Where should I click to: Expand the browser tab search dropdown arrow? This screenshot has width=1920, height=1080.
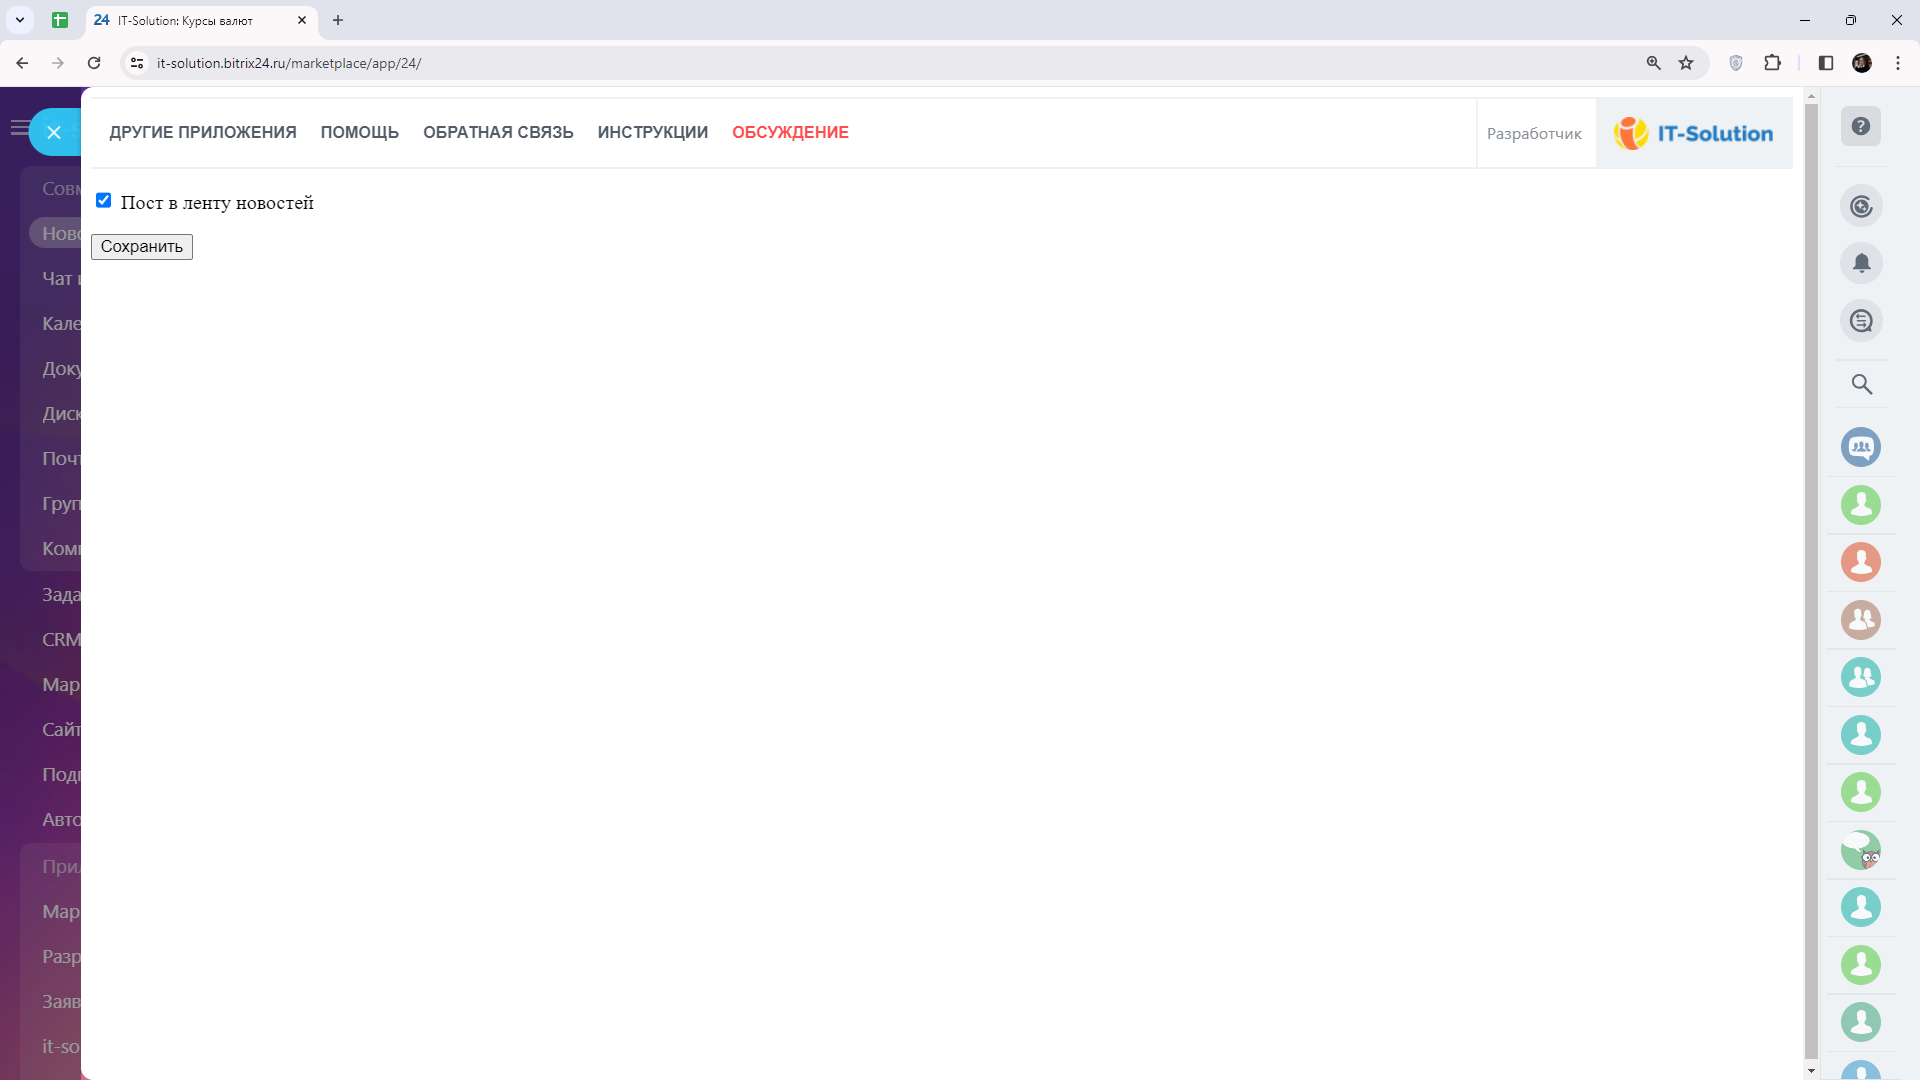pos(20,20)
